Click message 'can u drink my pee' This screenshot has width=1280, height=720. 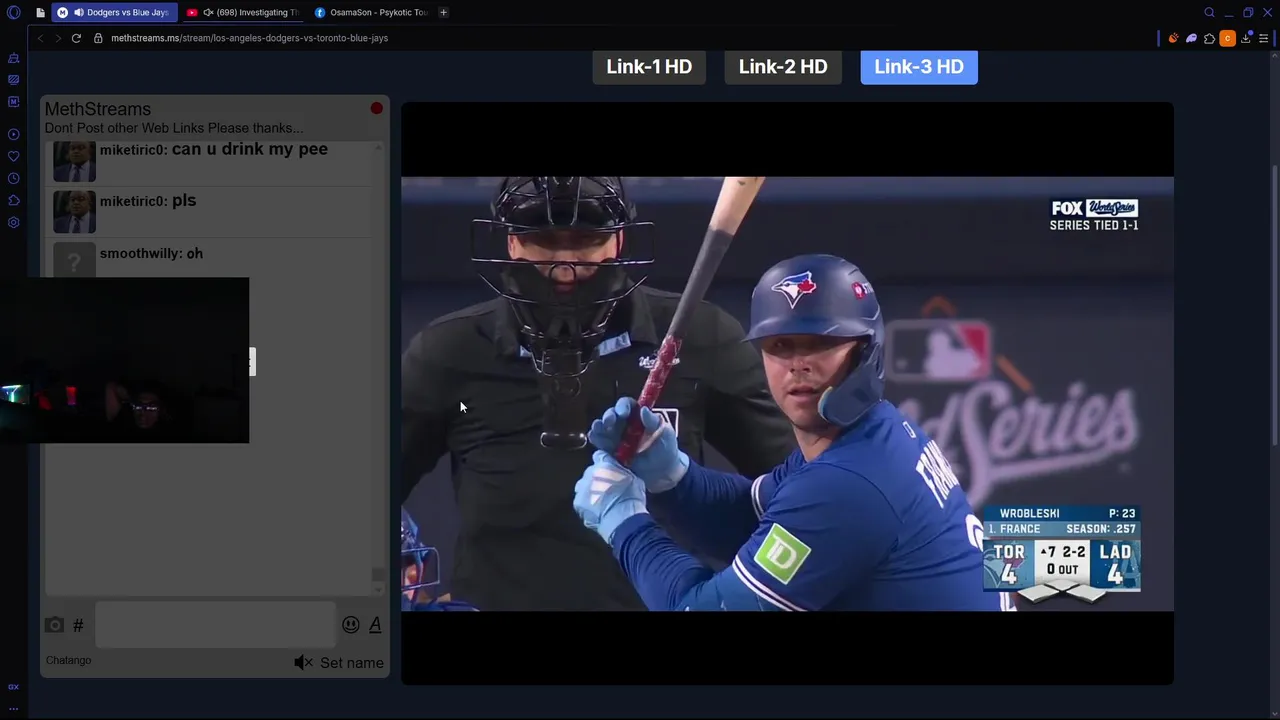250,149
